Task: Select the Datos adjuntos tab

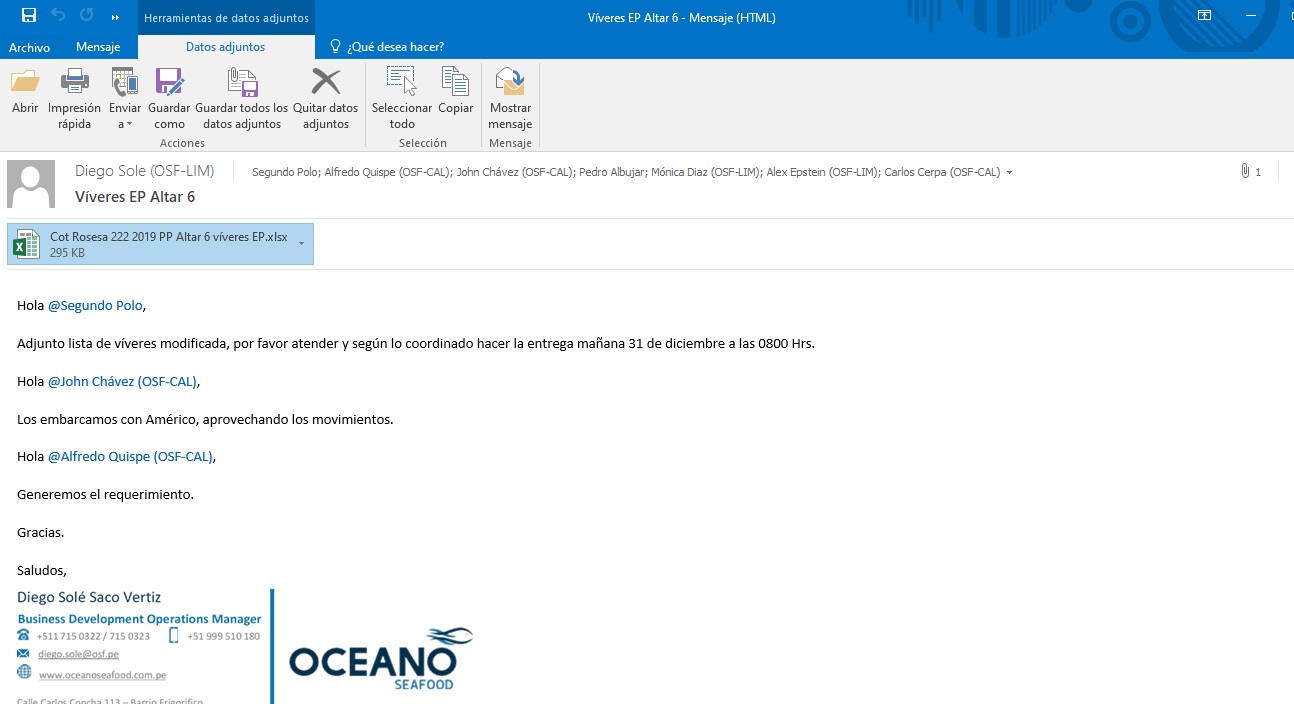Action: click(x=225, y=47)
